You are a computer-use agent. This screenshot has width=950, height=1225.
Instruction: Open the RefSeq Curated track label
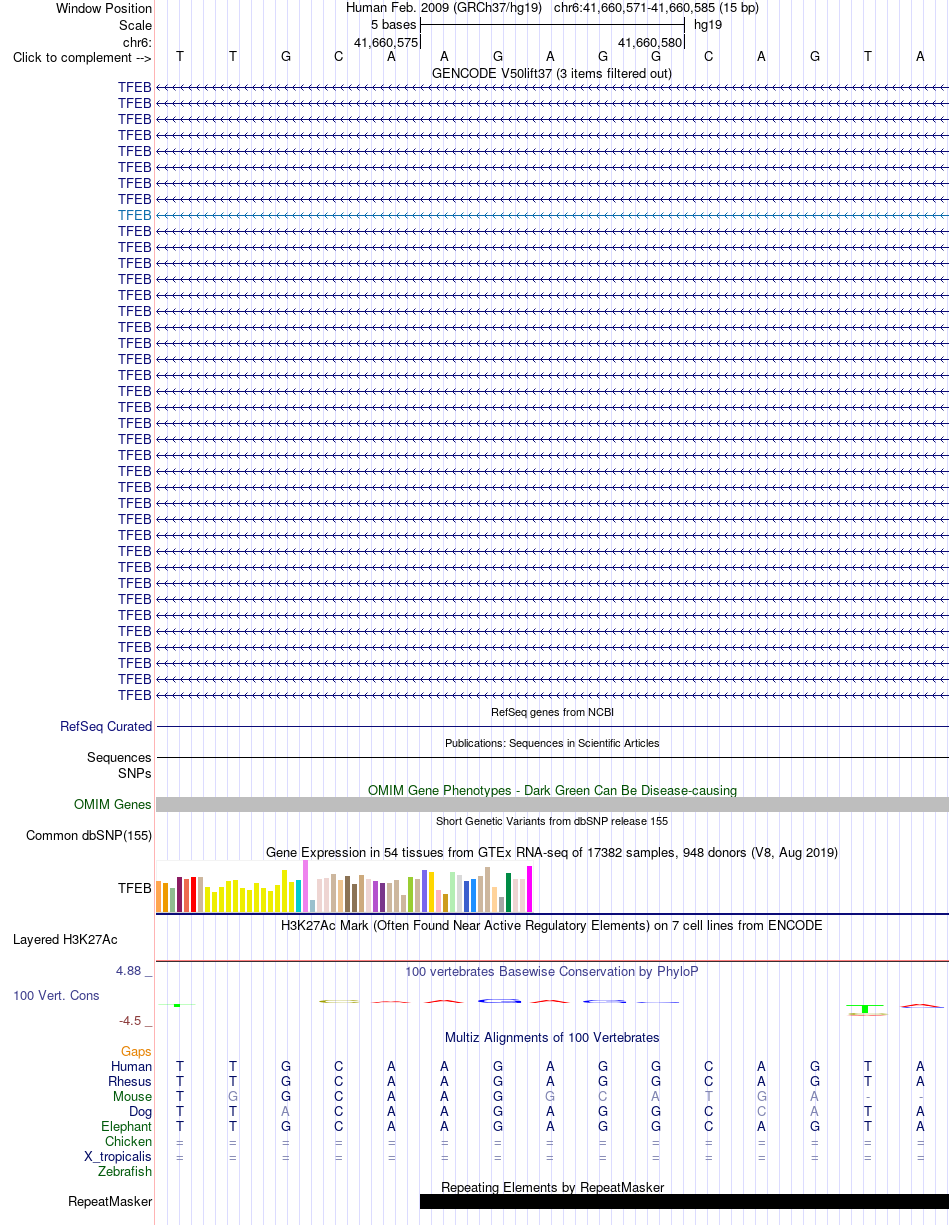click(106, 727)
